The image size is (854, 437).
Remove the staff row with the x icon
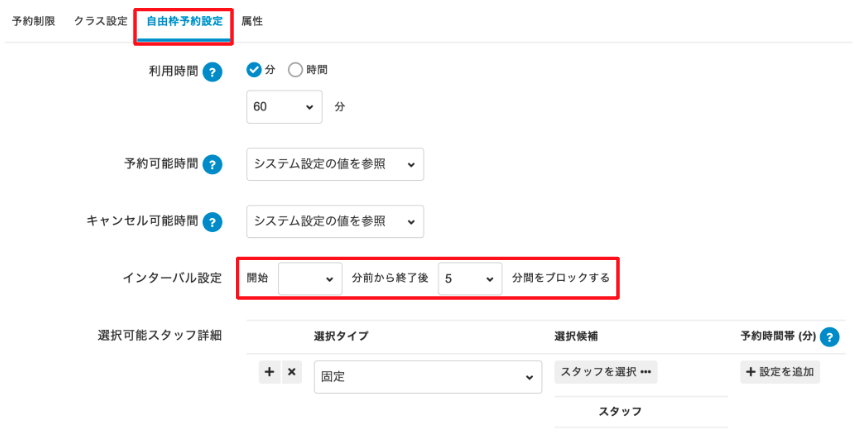[292, 372]
